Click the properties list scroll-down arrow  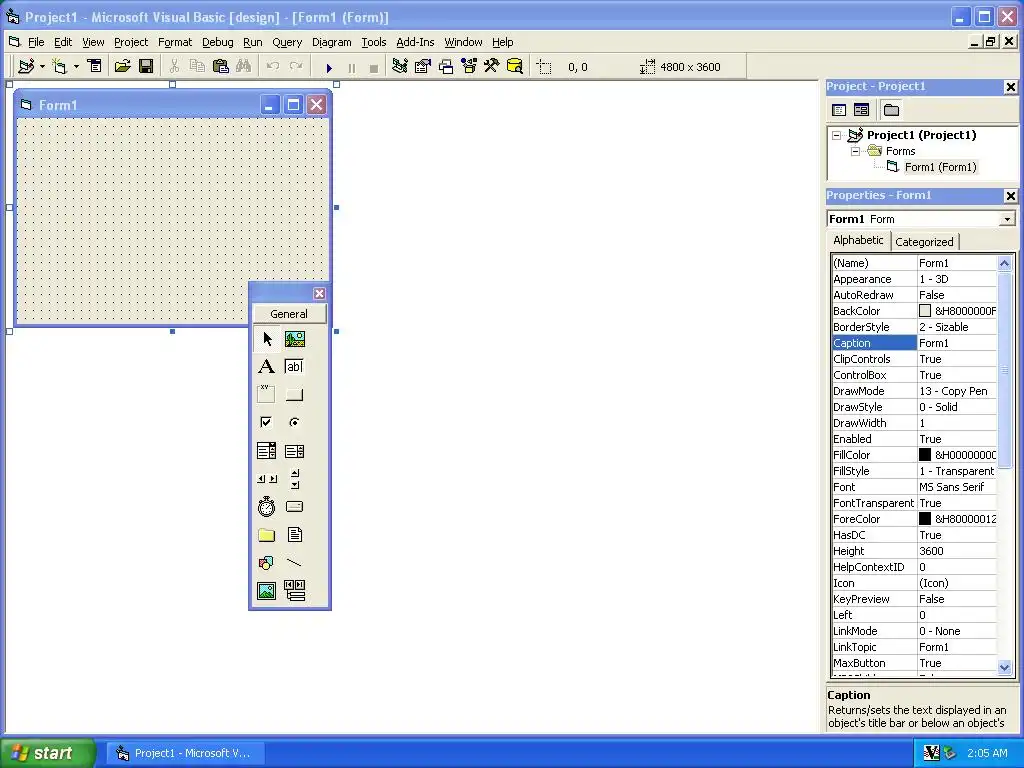(x=1004, y=667)
